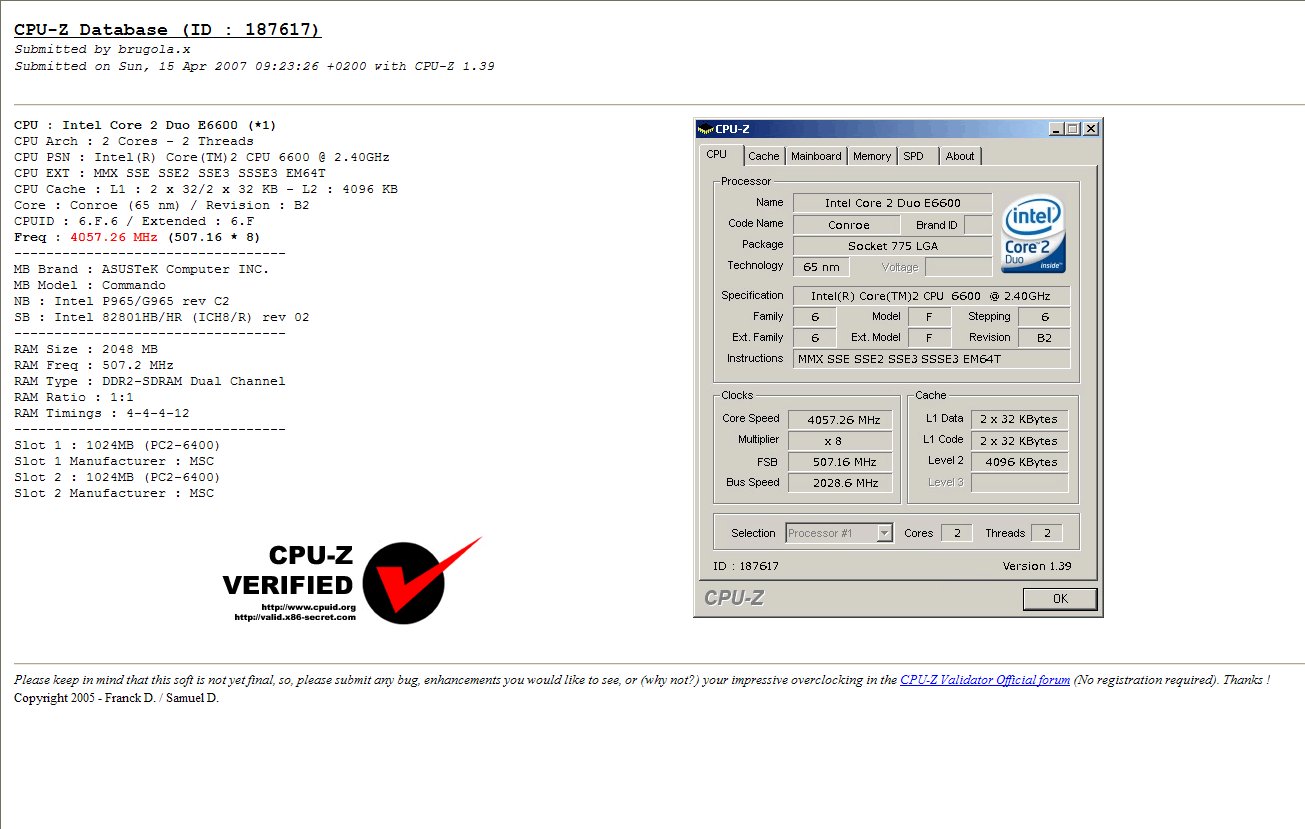Click the empty Brand ID field
The image size is (1305, 829).
(978, 225)
